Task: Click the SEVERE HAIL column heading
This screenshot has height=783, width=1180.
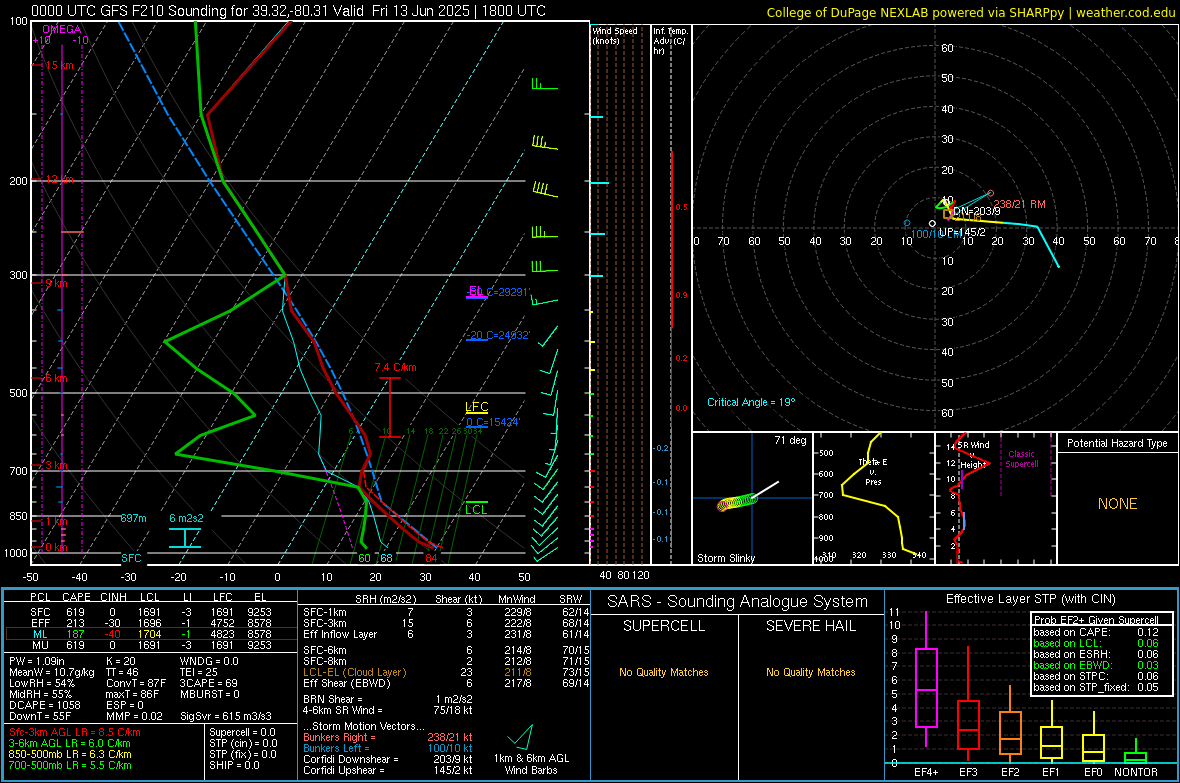Action: [x=810, y=626]
